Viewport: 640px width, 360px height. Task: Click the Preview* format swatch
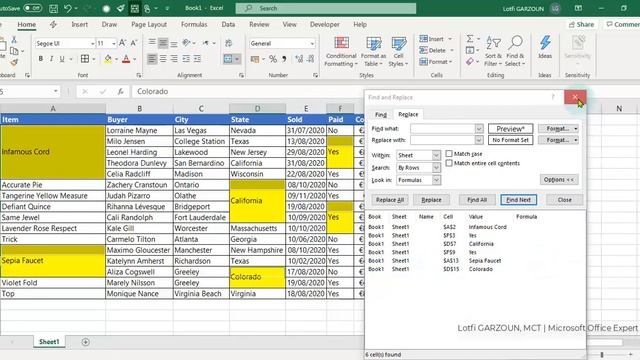510,129
